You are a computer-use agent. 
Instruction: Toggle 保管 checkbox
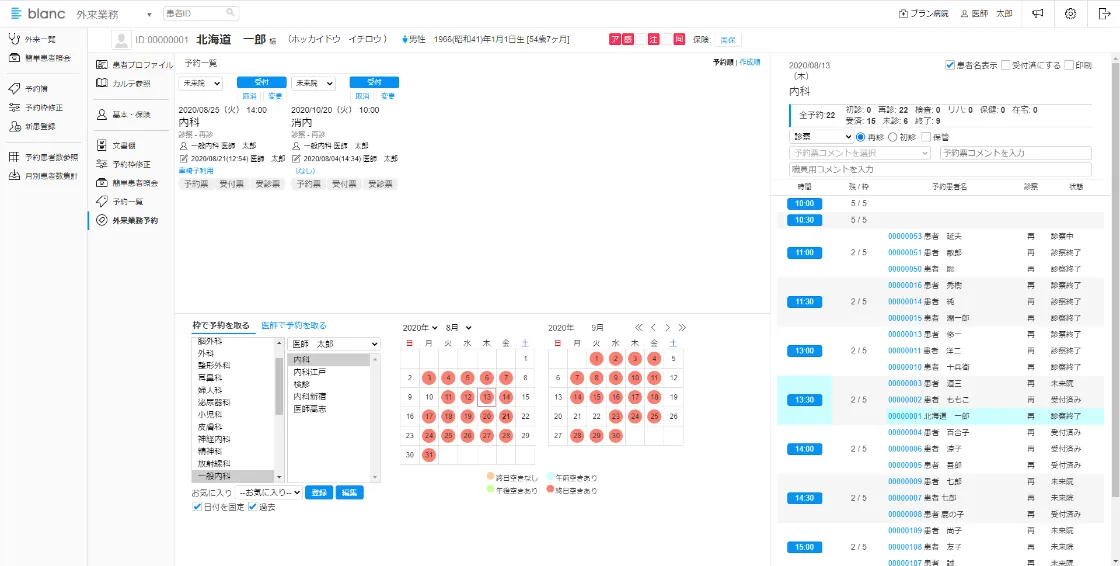tap(926, 136)
